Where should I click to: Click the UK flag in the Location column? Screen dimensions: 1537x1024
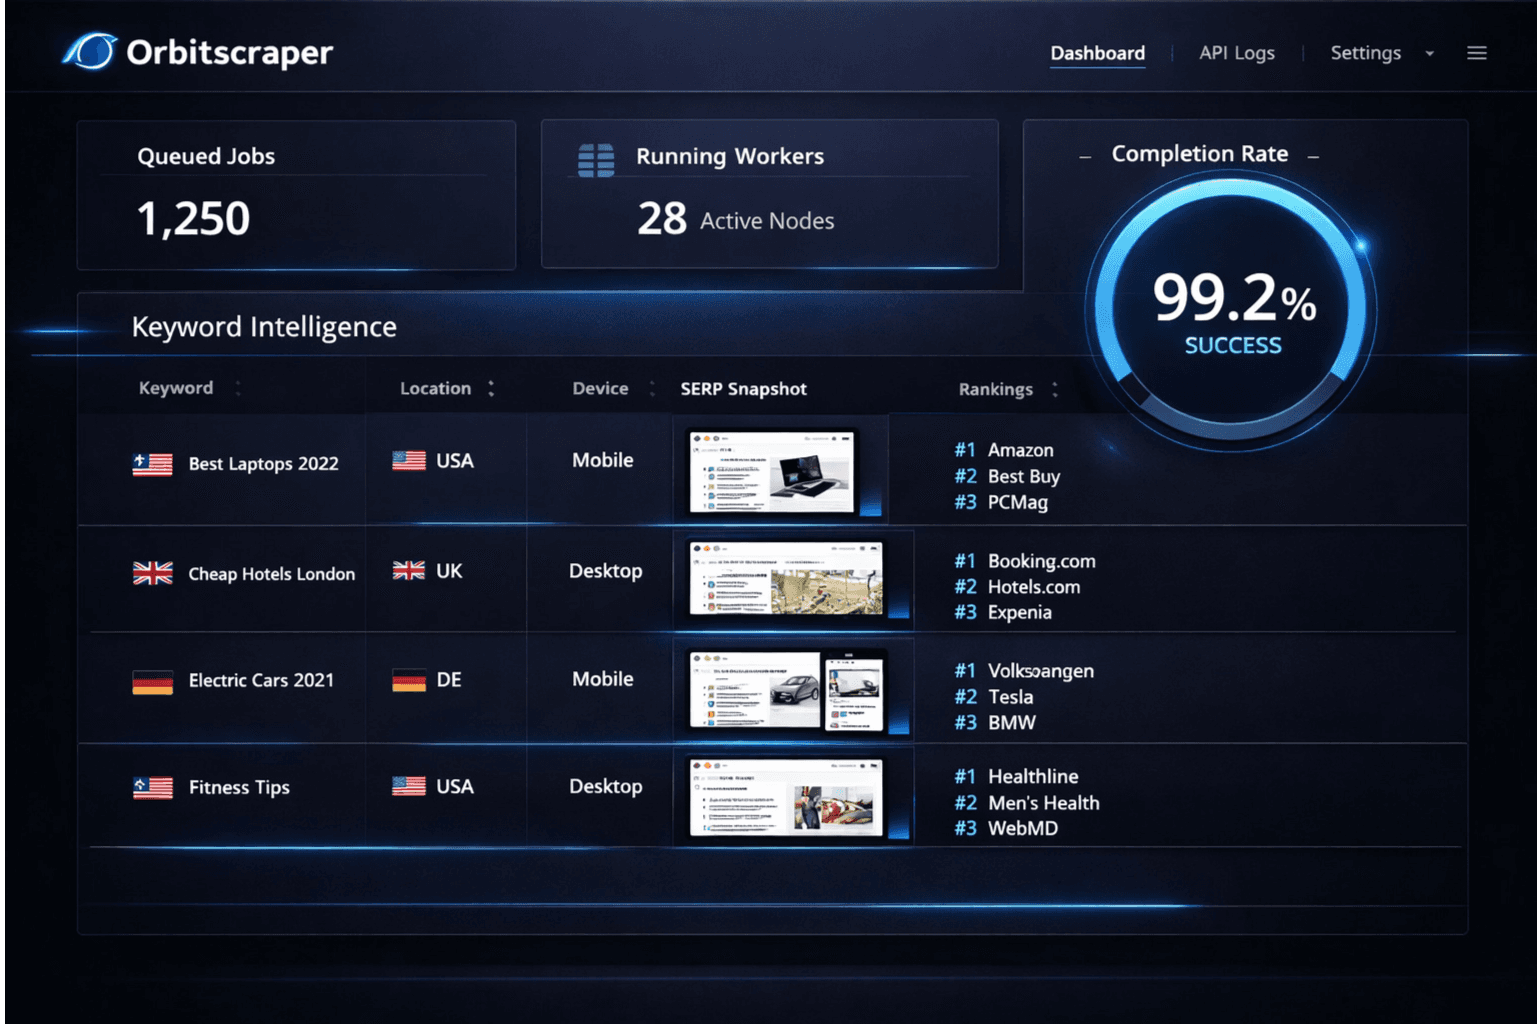click(408, 570)
